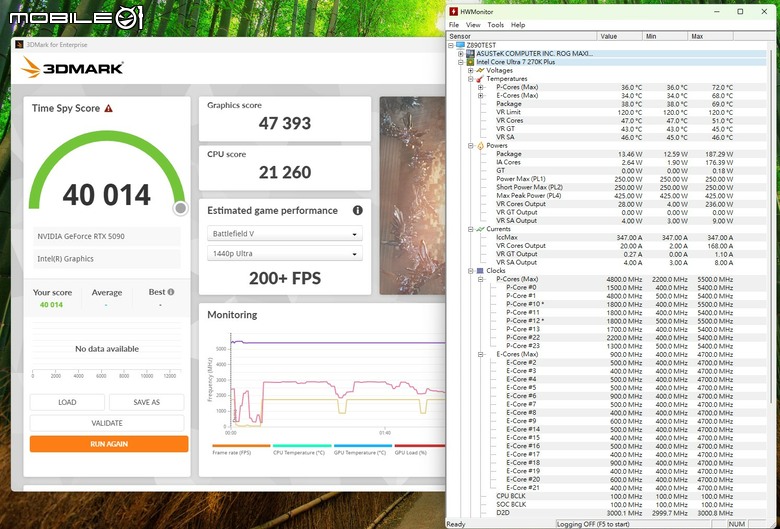Collapse the P-Cores (Max) clocks node
780x529 pixels.
481,279
